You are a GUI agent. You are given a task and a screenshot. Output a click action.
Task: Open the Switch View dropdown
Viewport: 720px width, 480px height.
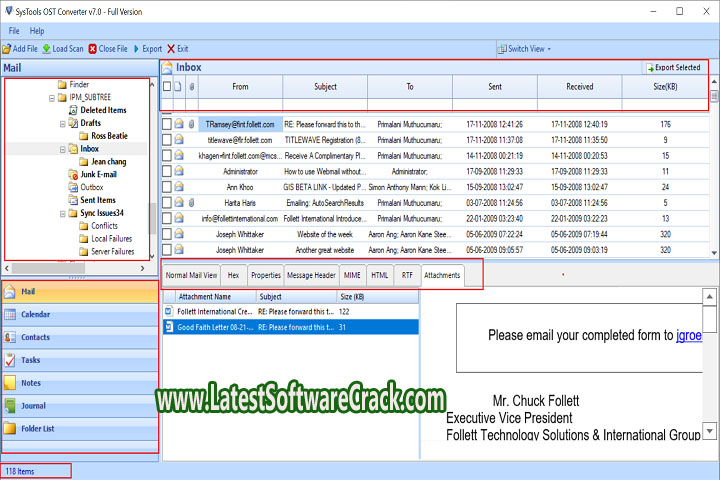[528, 48]
